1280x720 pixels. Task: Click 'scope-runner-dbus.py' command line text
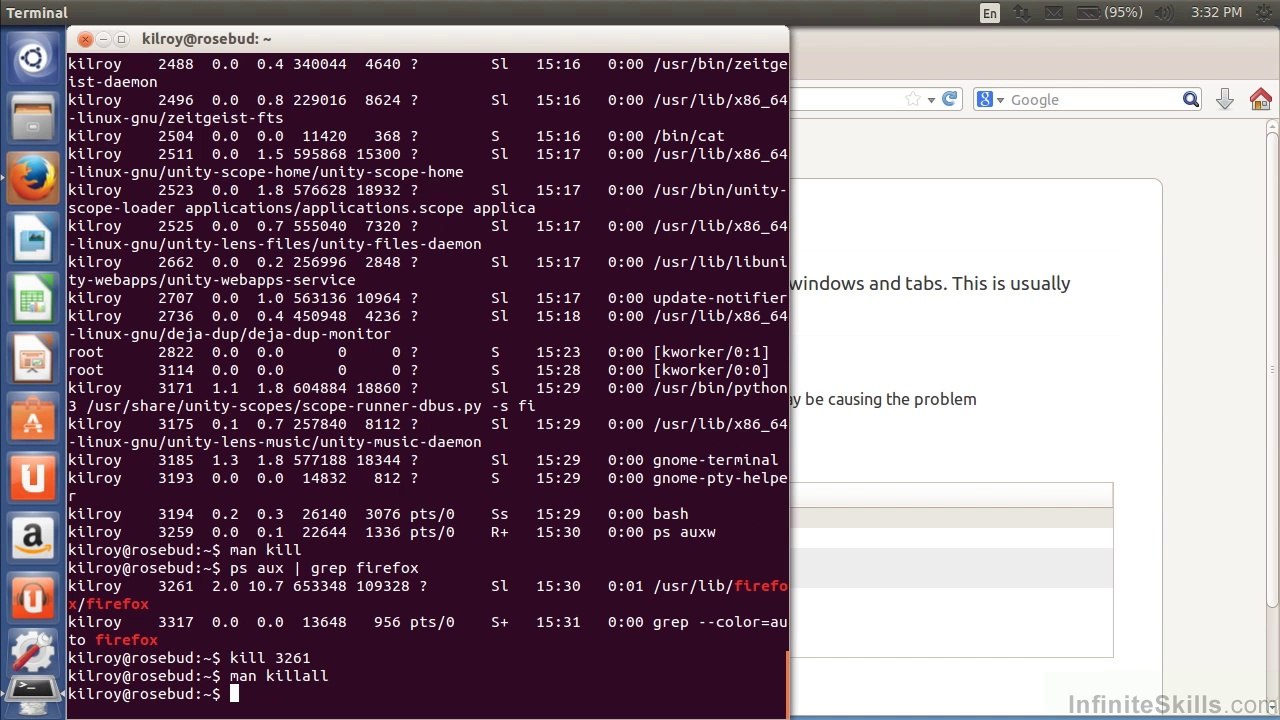[301, 406]
